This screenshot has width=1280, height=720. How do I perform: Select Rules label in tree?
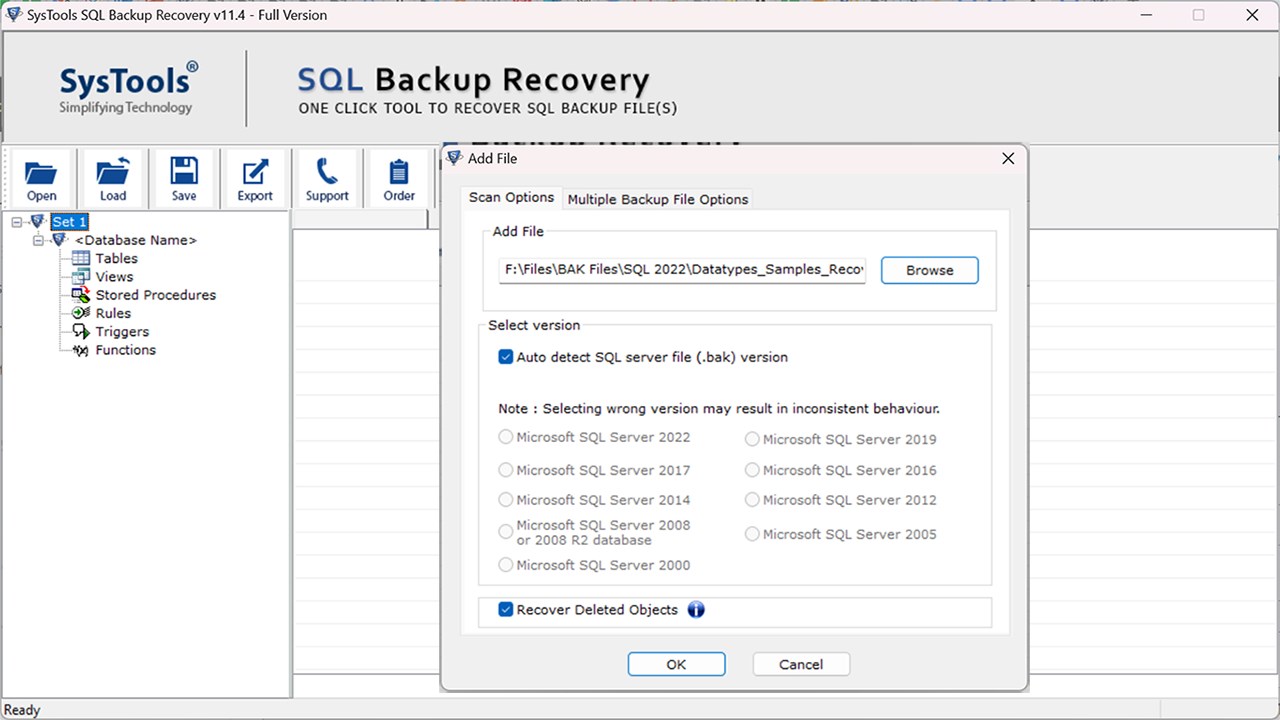tap(113, 313)
